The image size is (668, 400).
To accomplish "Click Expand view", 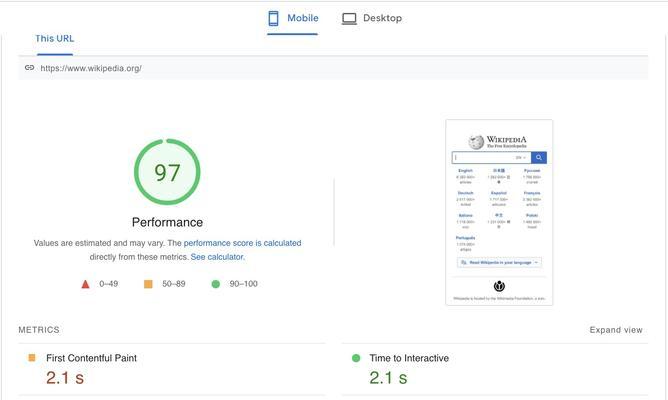I will (x=616, y=330).
